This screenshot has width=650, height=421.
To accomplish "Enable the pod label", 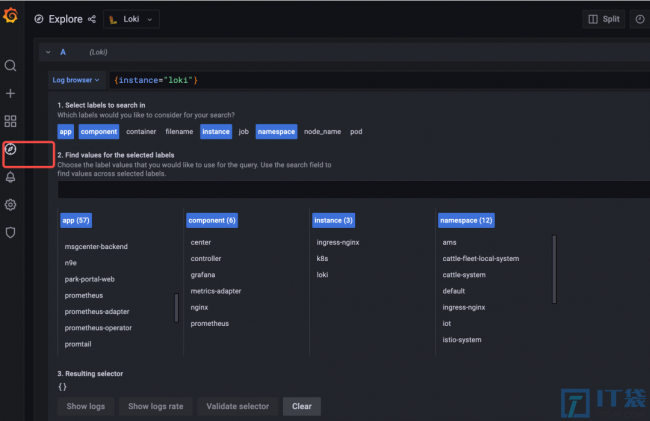I will pos(356,132).
